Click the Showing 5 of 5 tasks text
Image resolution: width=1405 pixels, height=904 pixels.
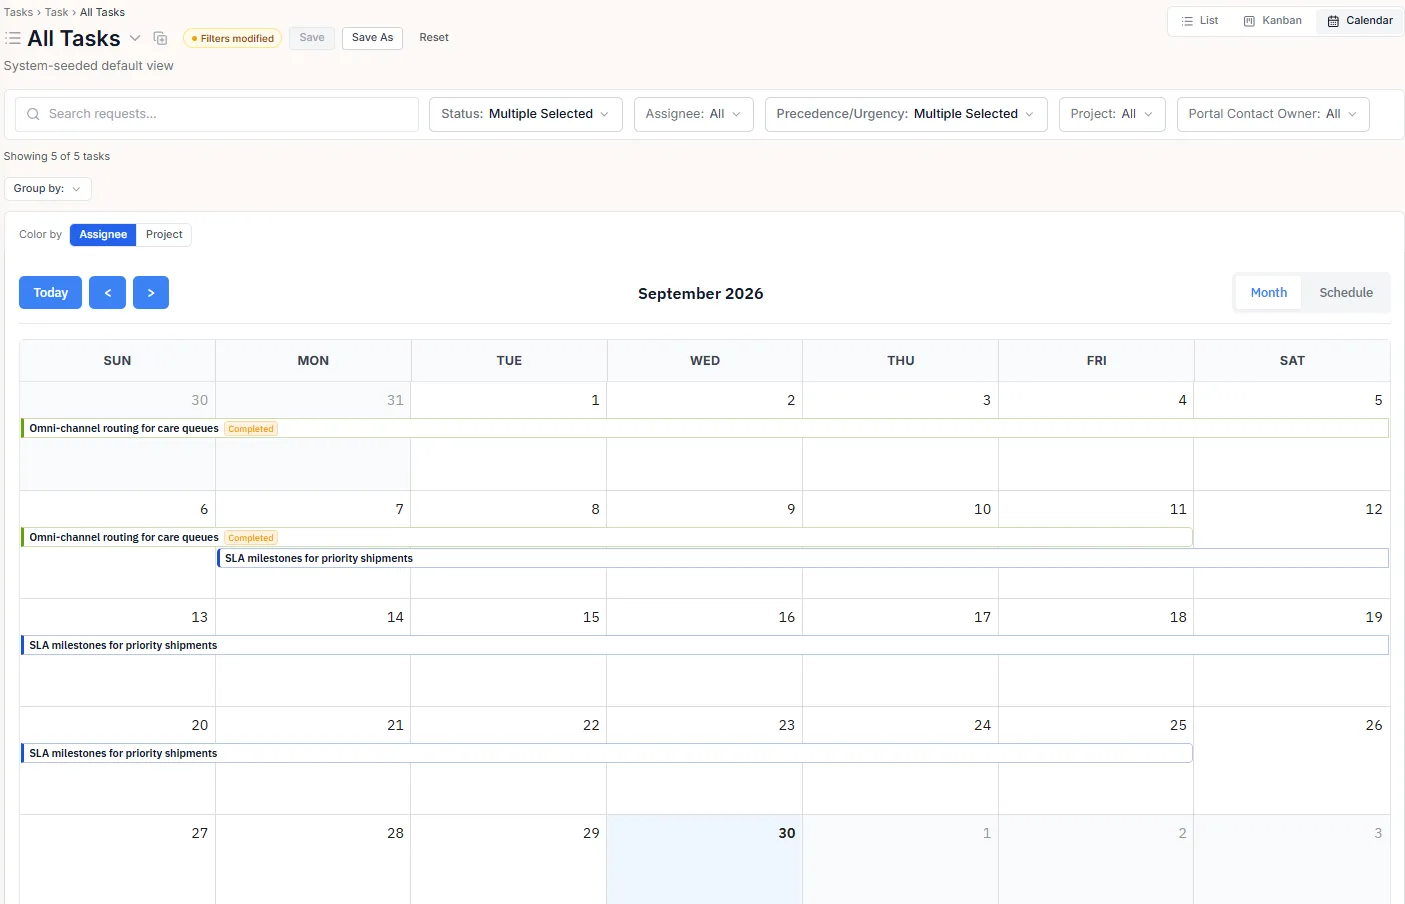[57, 156]
